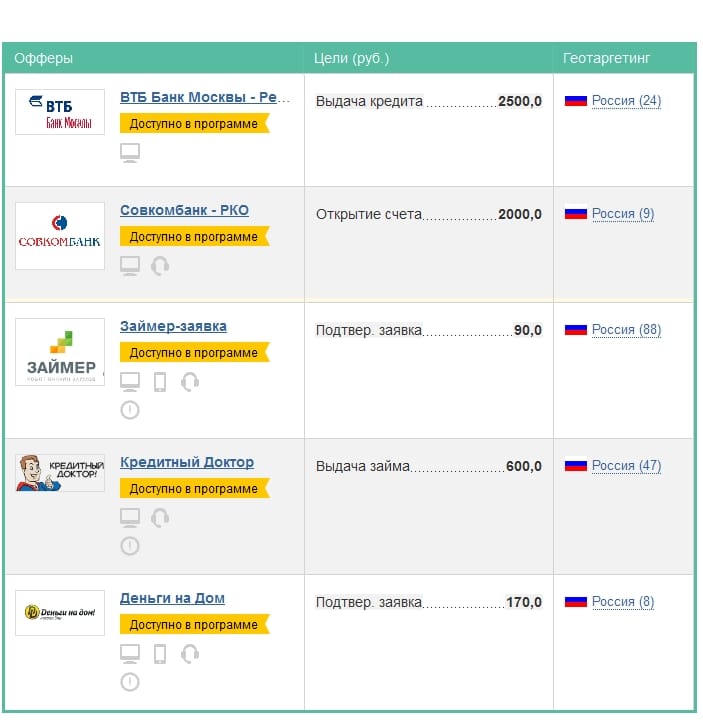Click Россия (8) geotargeting link
Image resolution: width=703 pixels, height=720 pixels.
(x=623, y=602)
